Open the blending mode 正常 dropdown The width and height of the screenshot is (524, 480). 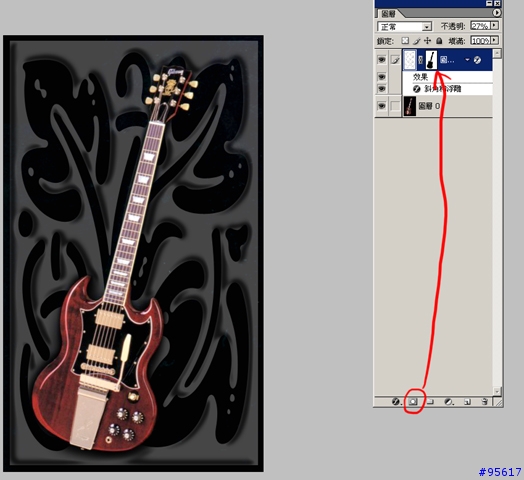click(x=427, y=26)
